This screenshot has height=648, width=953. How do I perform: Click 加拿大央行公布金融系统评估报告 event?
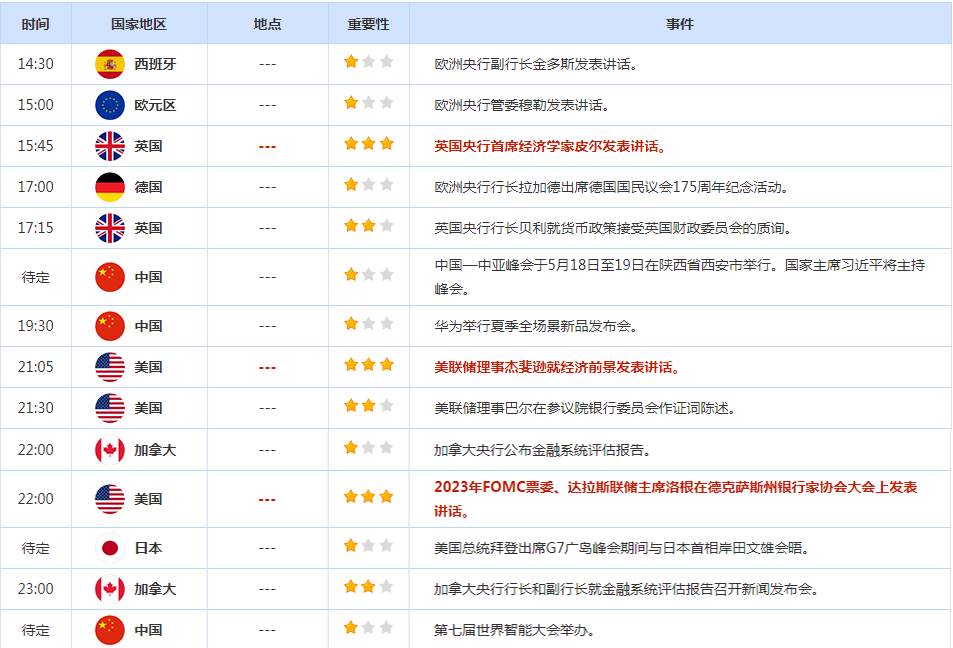click(x=543, y=450)
